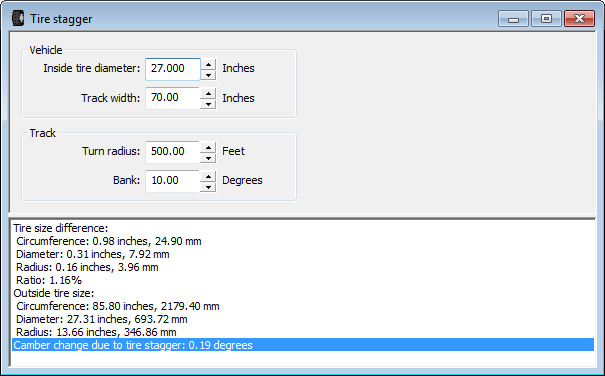Click the 'Degrees' unit label
The image size is (605, 376).
(242, 180)
